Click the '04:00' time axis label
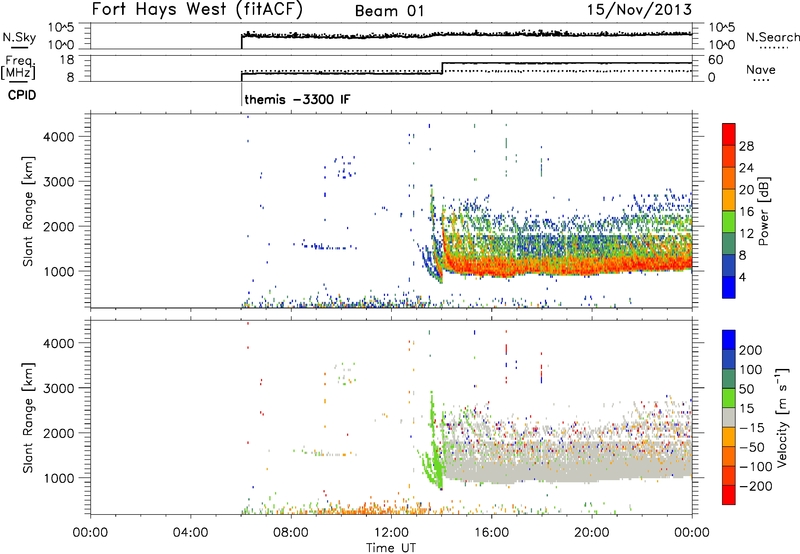800x554 pixels. coord(191,533)
